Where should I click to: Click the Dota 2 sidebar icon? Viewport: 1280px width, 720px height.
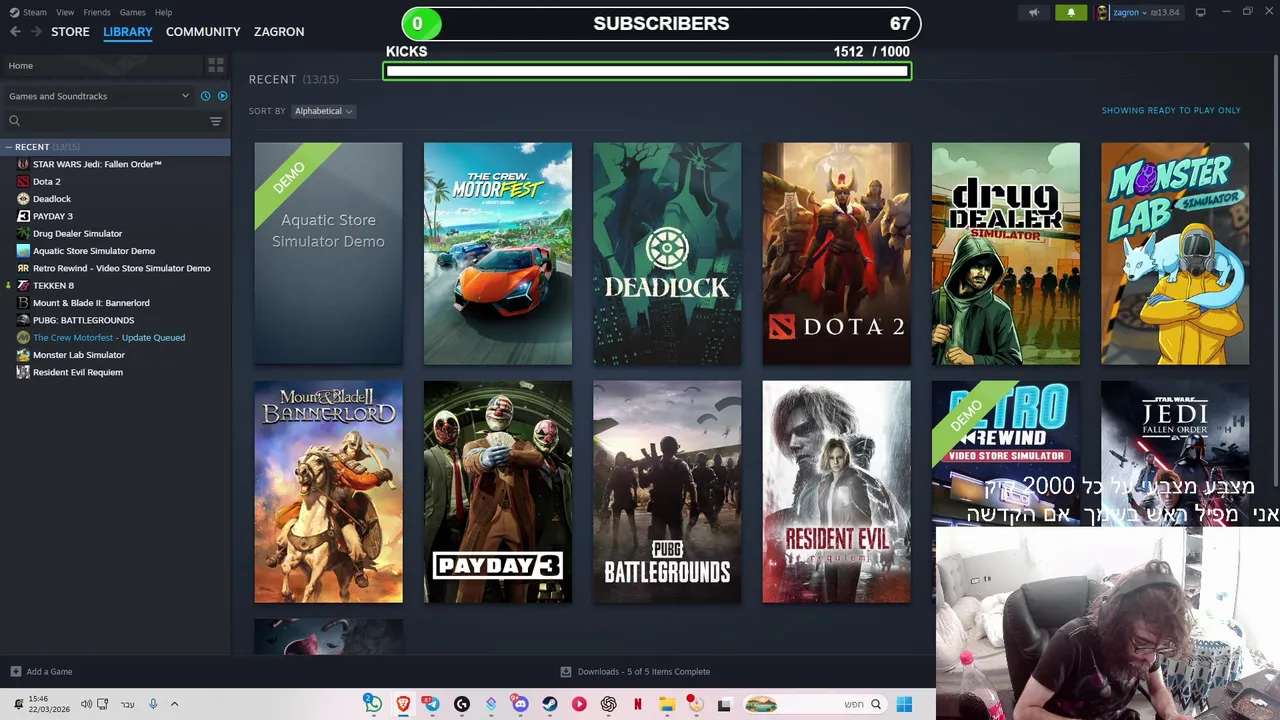(23, 181)
